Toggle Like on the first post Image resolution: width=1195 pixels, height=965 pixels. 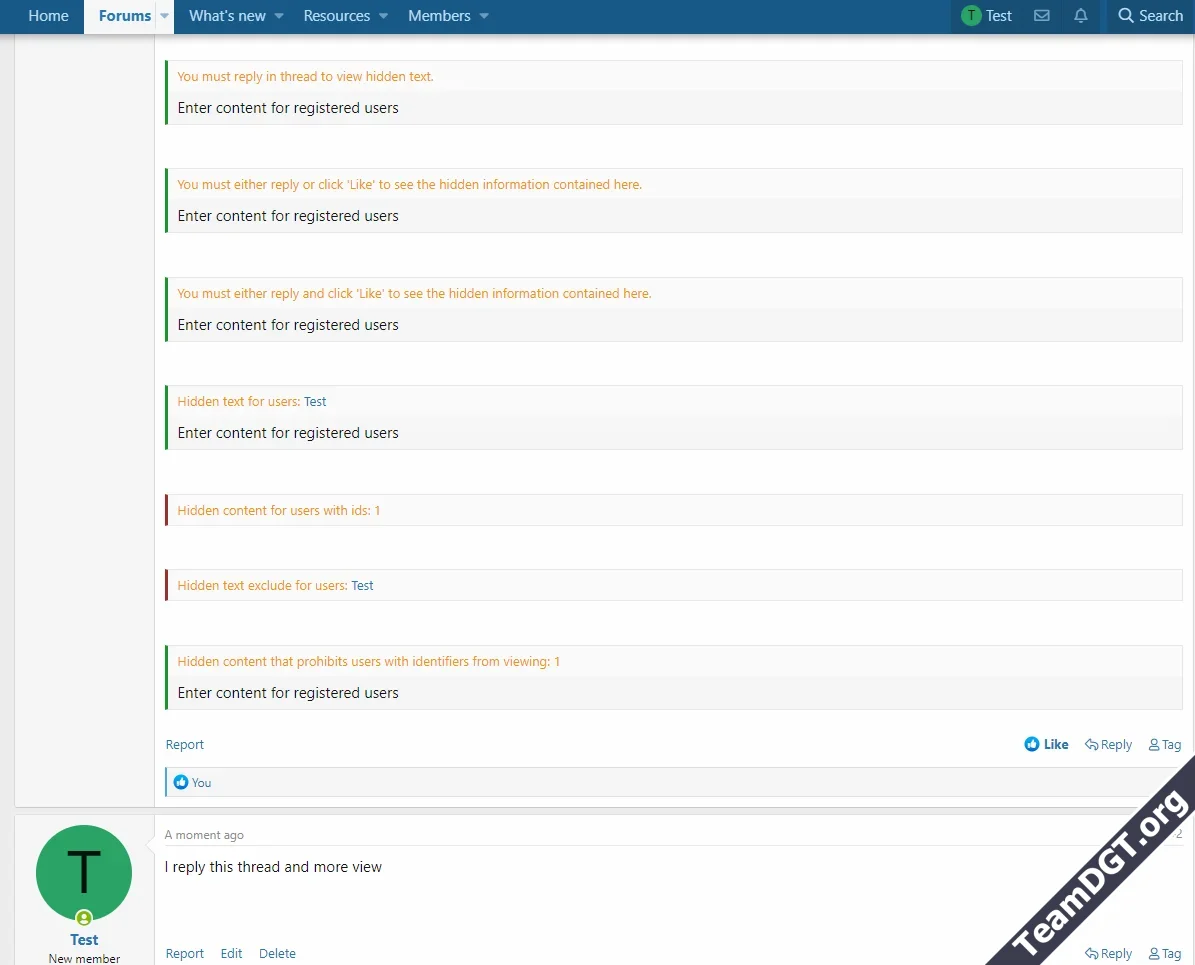(x=1046, y=744)
